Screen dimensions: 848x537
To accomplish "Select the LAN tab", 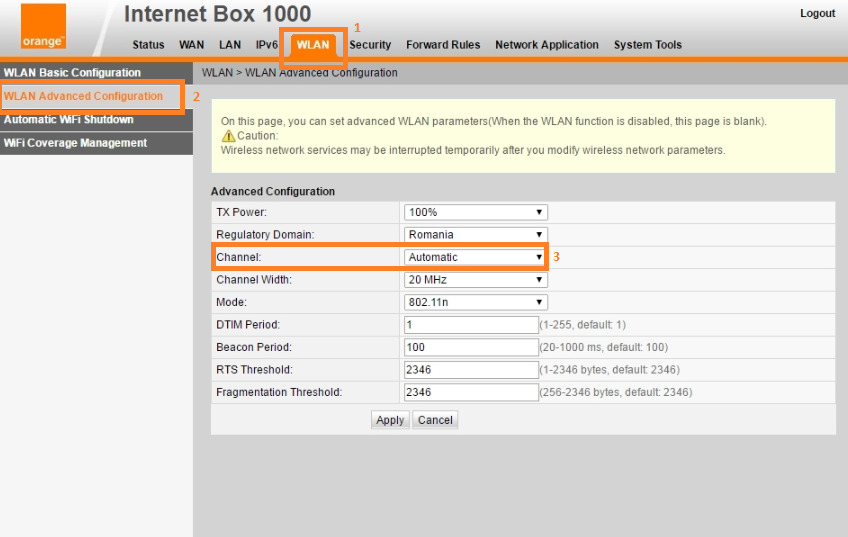I will 230,45.
